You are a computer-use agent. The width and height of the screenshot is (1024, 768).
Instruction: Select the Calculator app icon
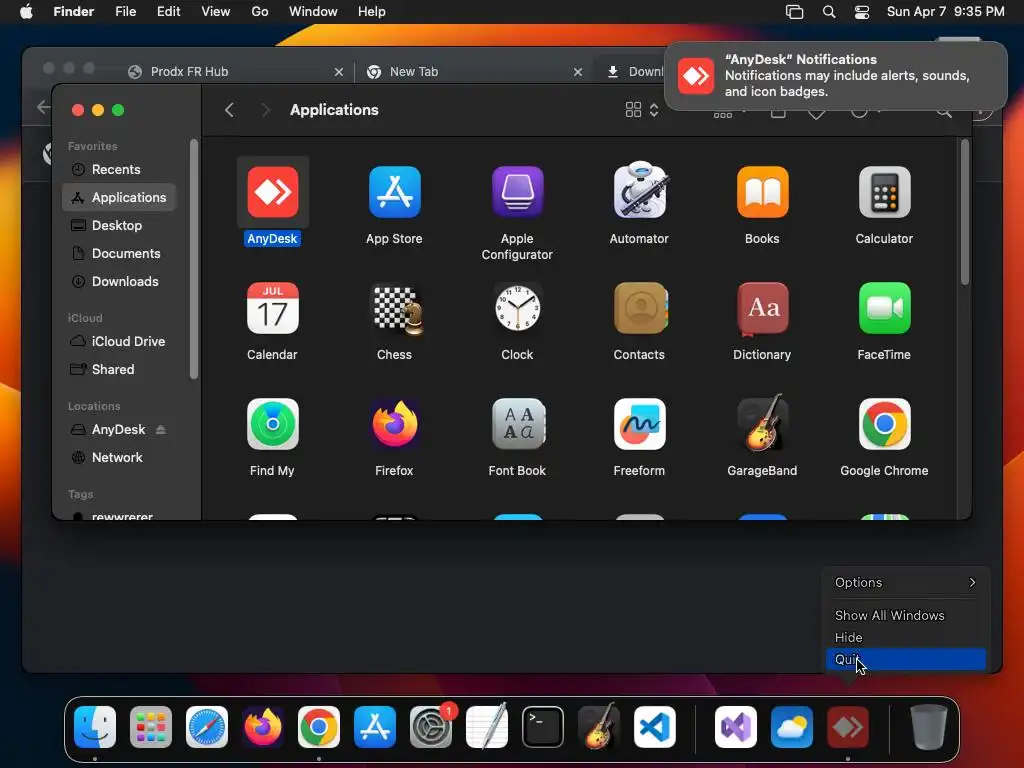point(884,191)
